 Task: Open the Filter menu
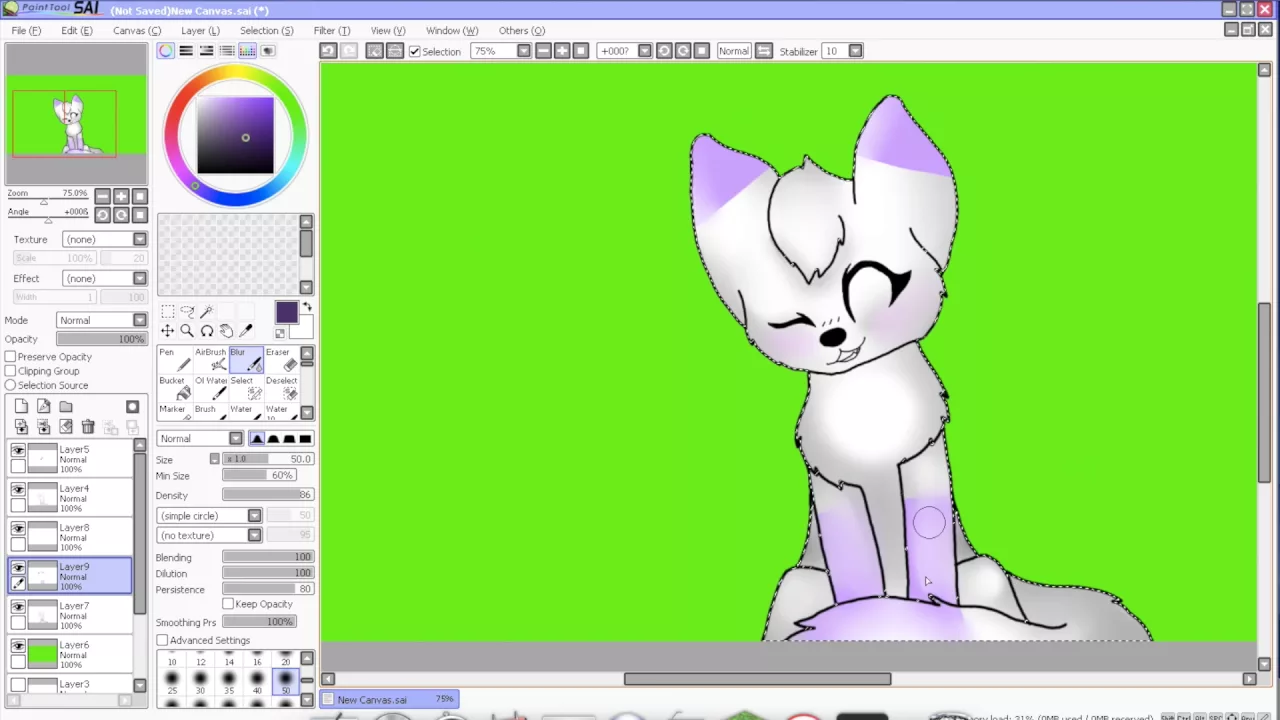click(x=332, y=31)
